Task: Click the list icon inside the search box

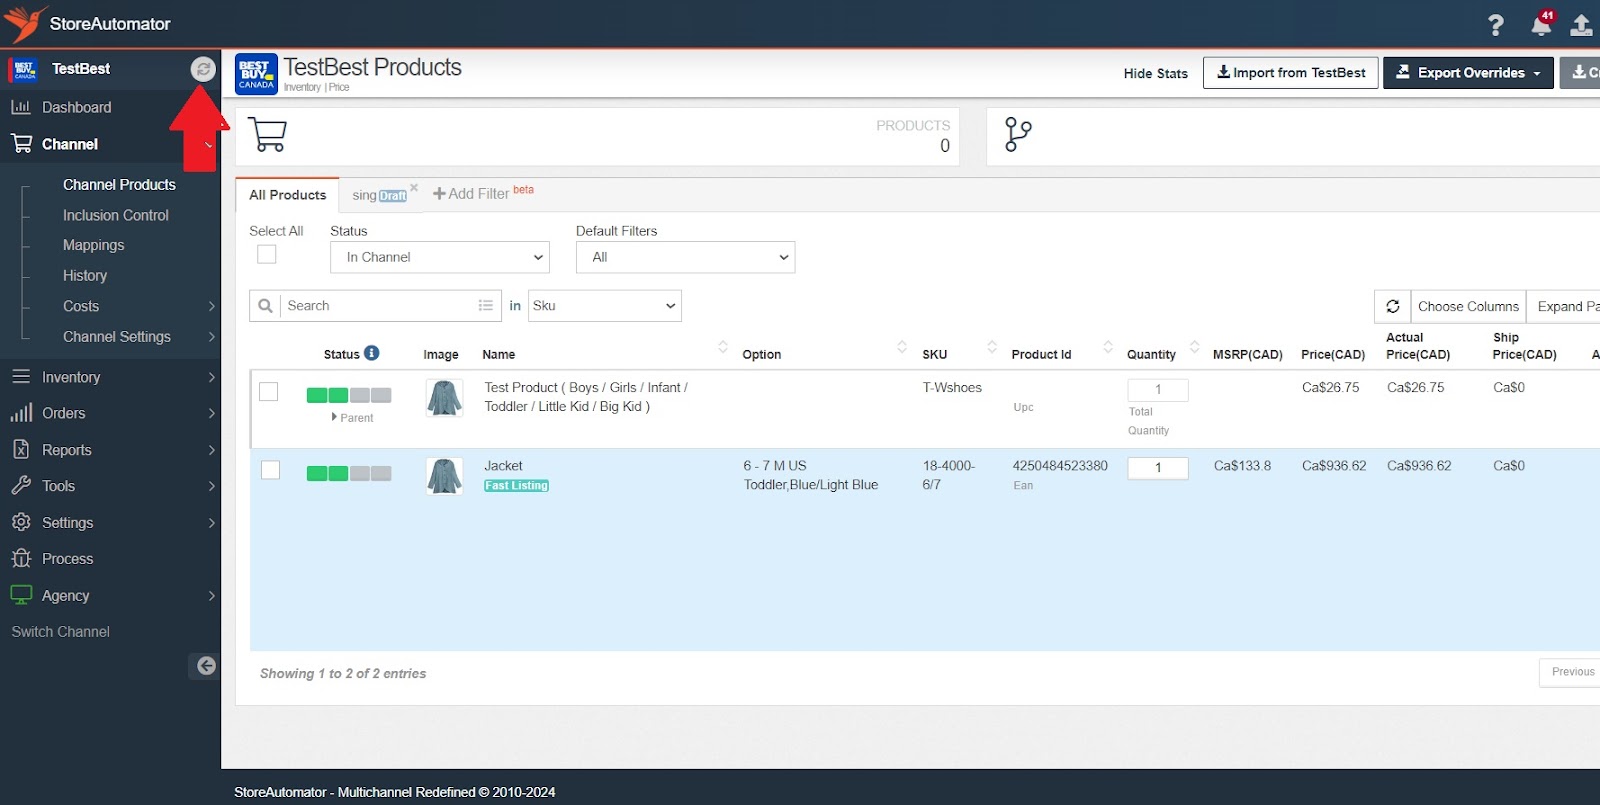Action: pyautogui.click(x=486, y=306)
